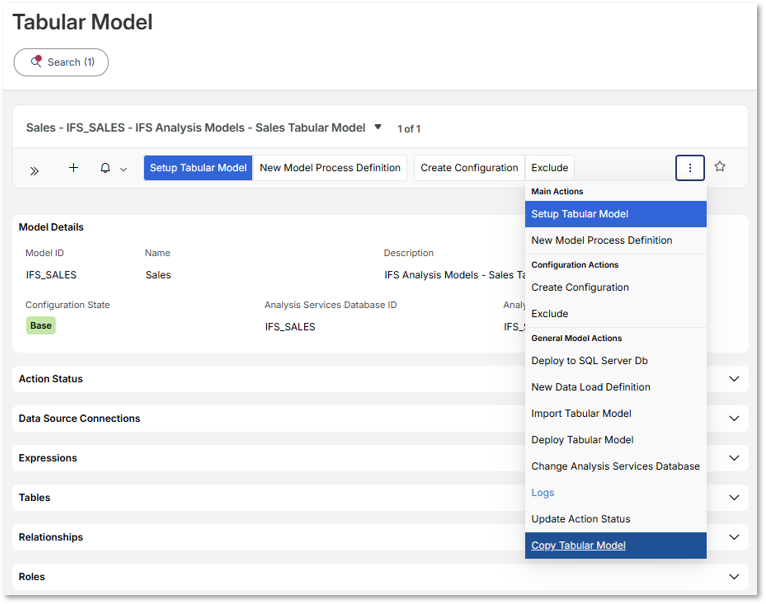766x604 pixels.
Task: Click the Expressions section header
Action: (x=48, y=458)
